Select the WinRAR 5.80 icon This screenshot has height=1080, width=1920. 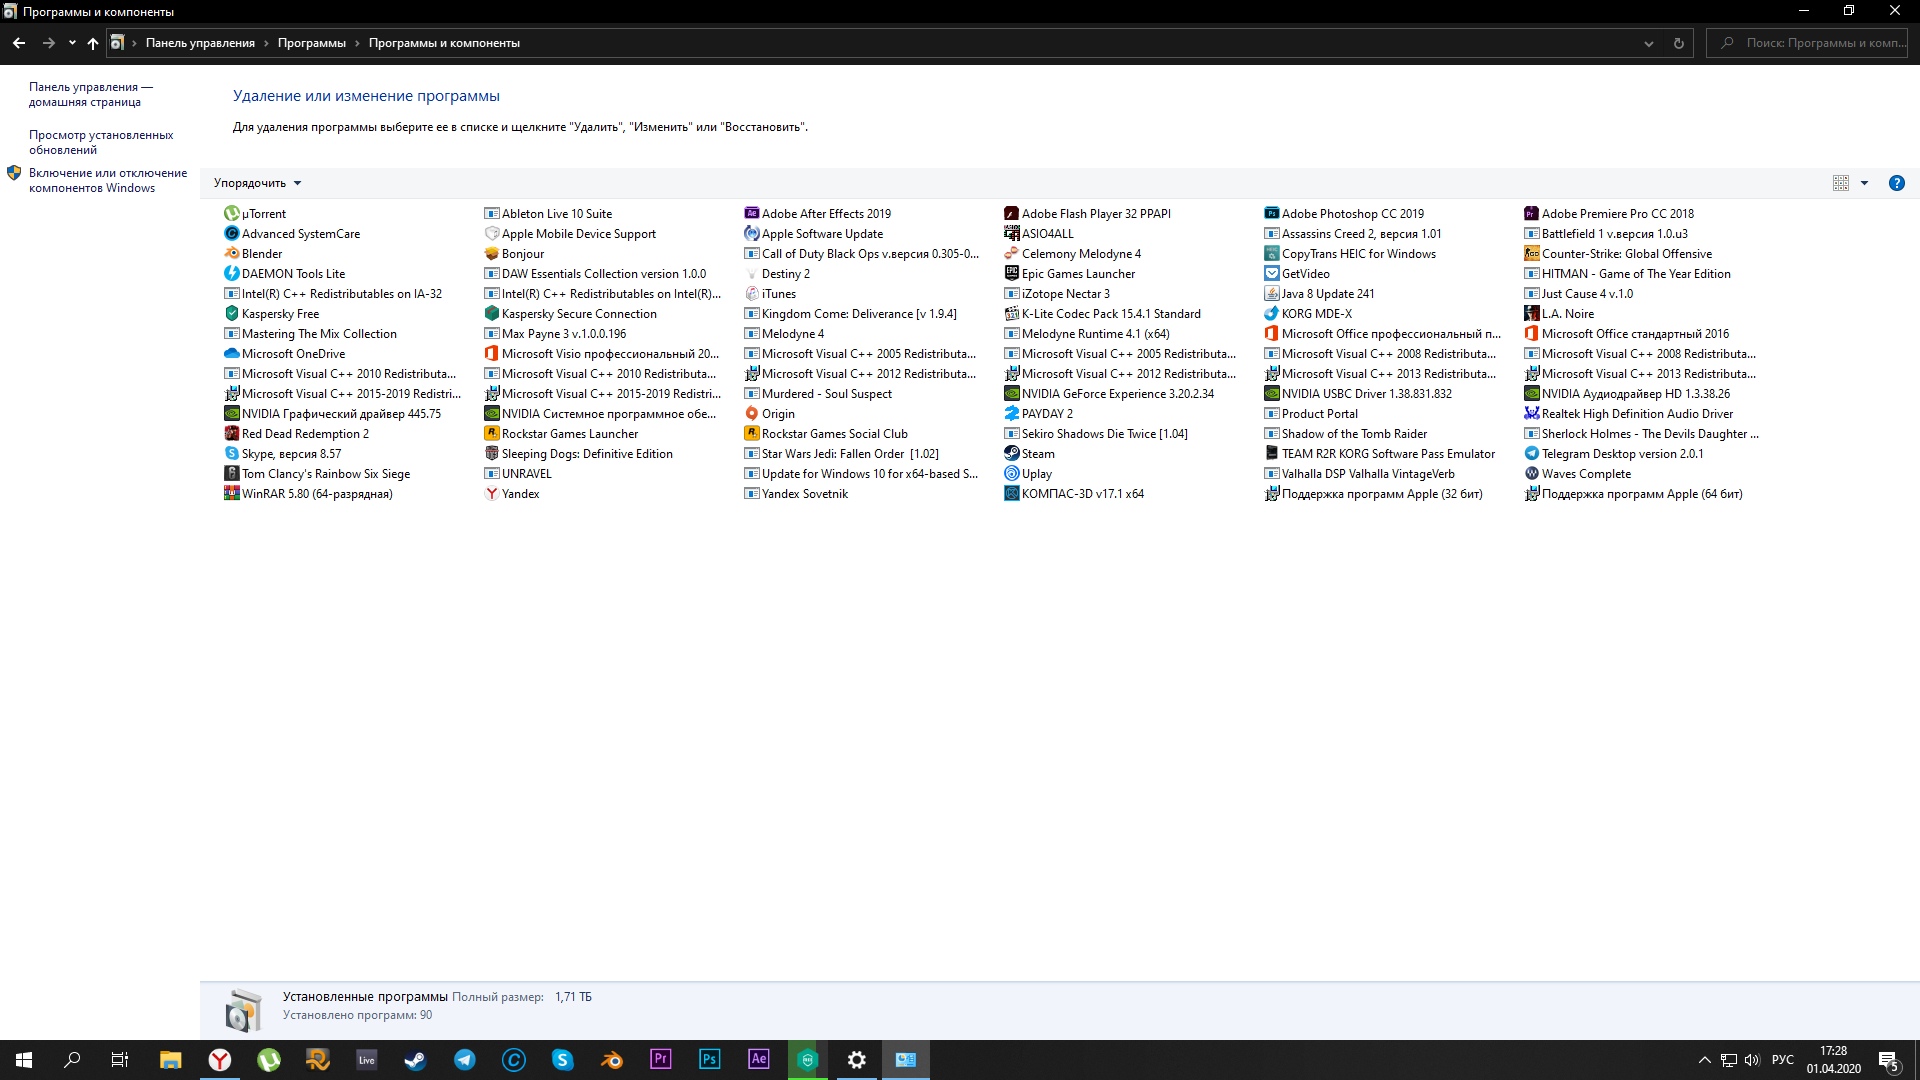point(232,494)
